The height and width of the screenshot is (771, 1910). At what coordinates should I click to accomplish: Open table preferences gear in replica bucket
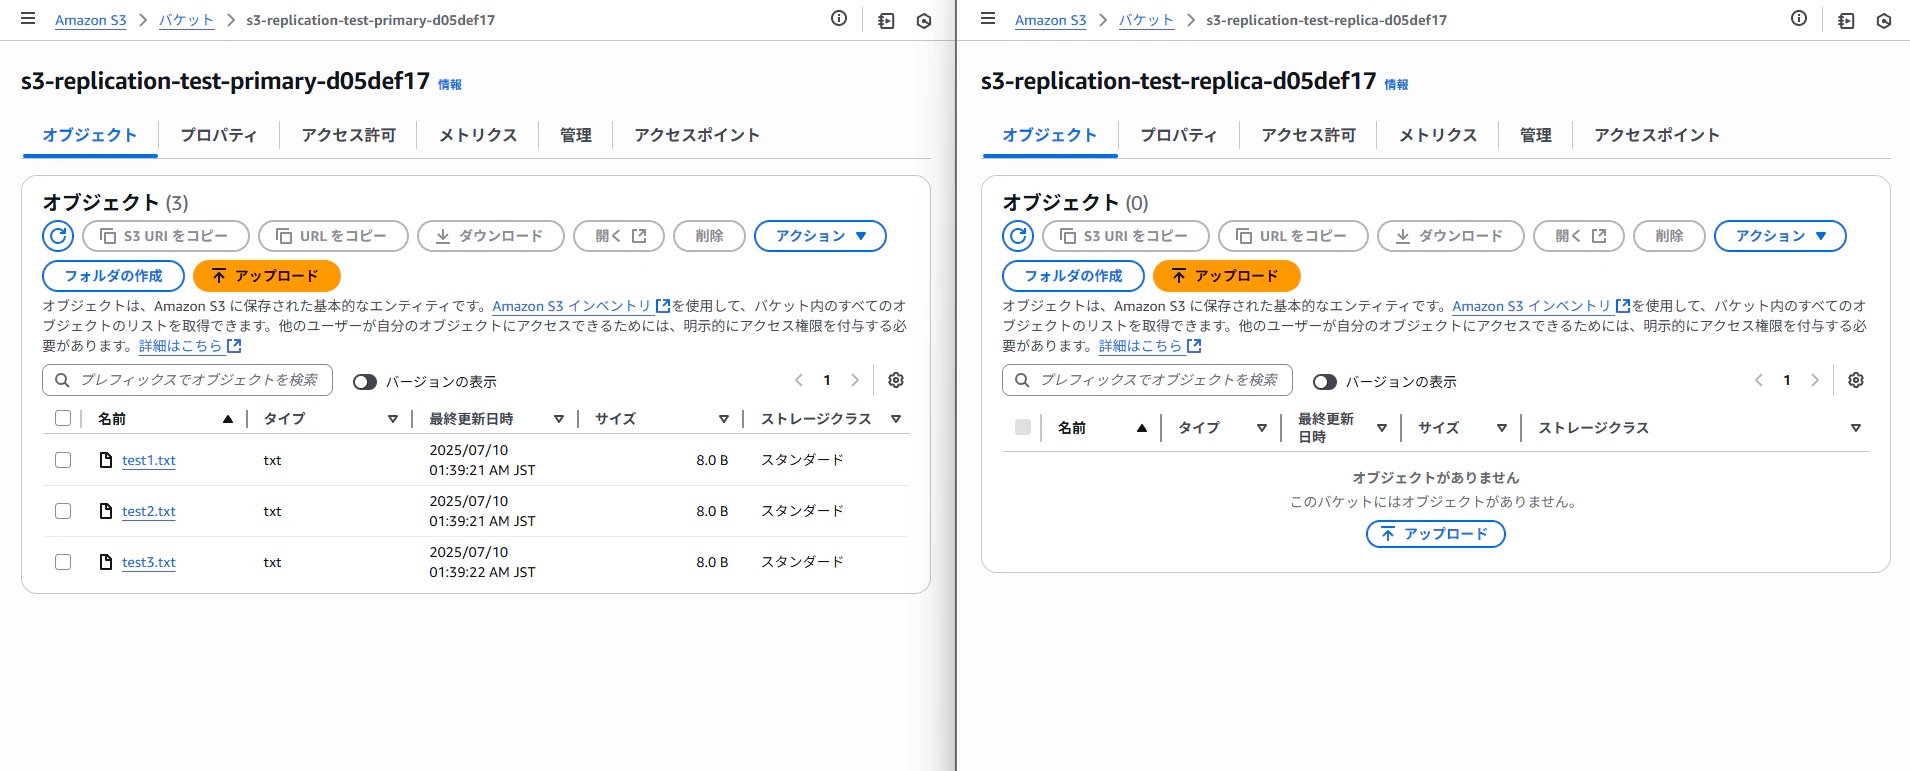point(1856,380)
